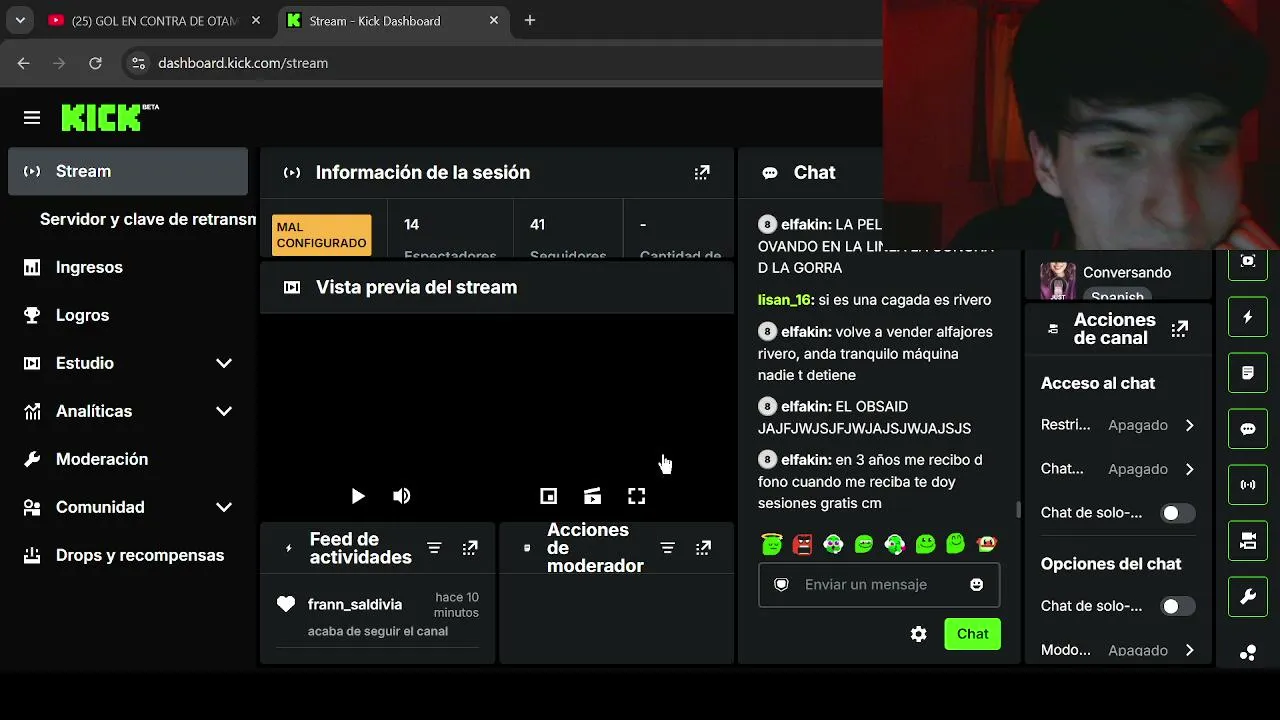Toggle Chat de solo switch under Acceso al chat

coord(1177,513)
